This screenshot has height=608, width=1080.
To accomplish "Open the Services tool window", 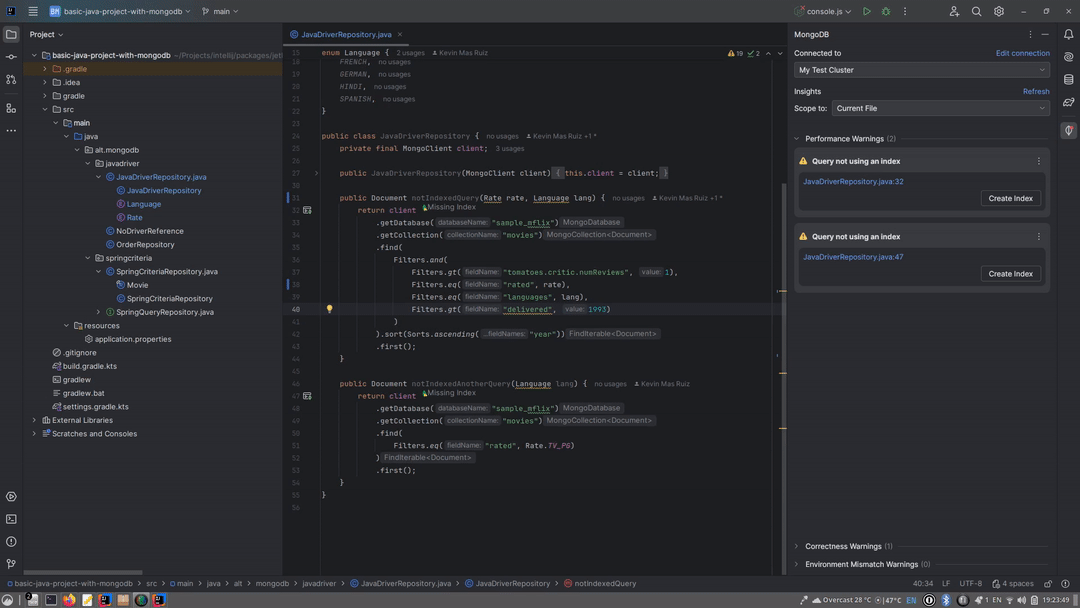I will pos(11,496).
